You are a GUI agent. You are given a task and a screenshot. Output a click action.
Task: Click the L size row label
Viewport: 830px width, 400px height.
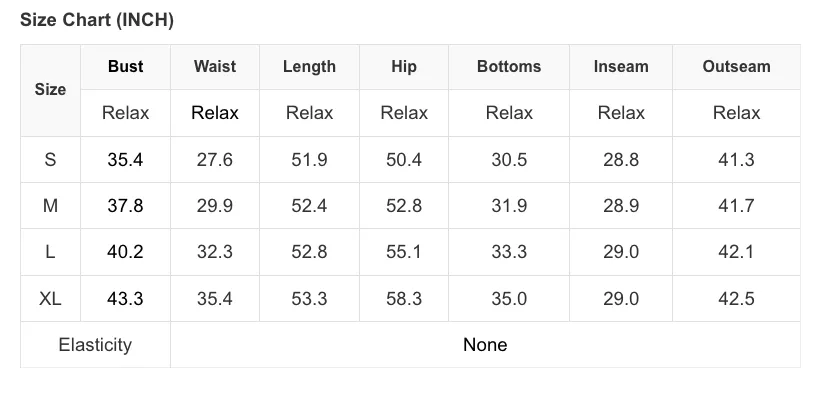point(50,252)
